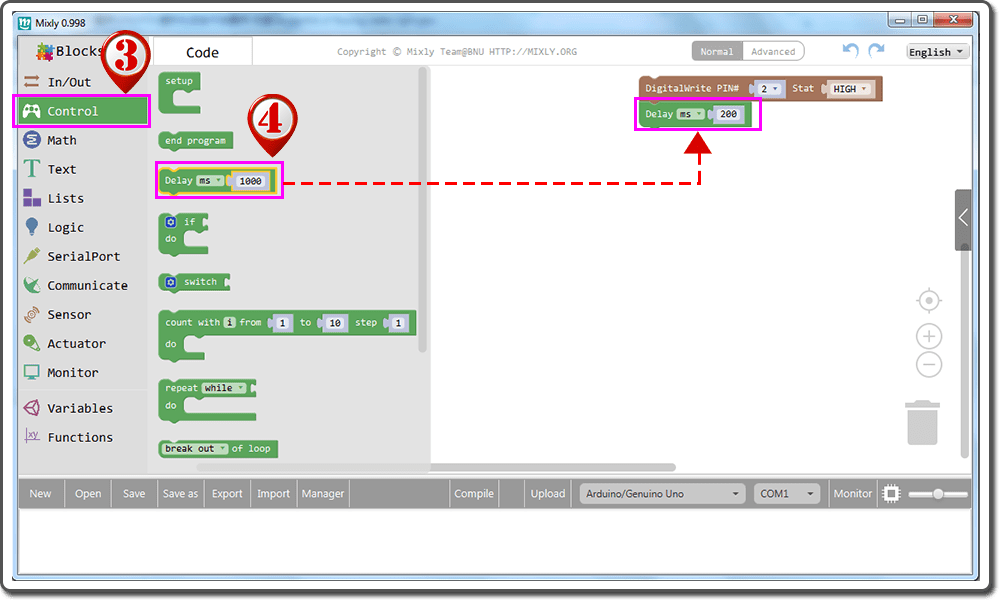Open the Arduino/Genuino Uno board dropdown

click(x=662, y=494)
